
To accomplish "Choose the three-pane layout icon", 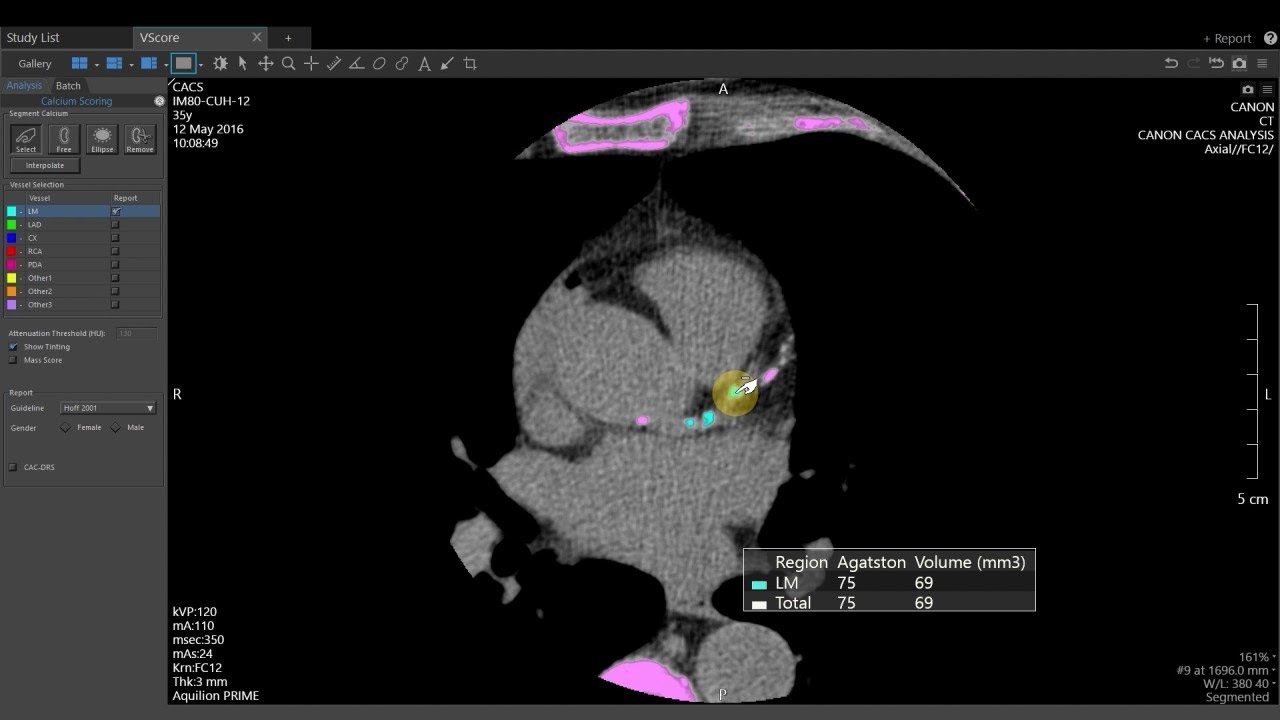I will point(114,63).
